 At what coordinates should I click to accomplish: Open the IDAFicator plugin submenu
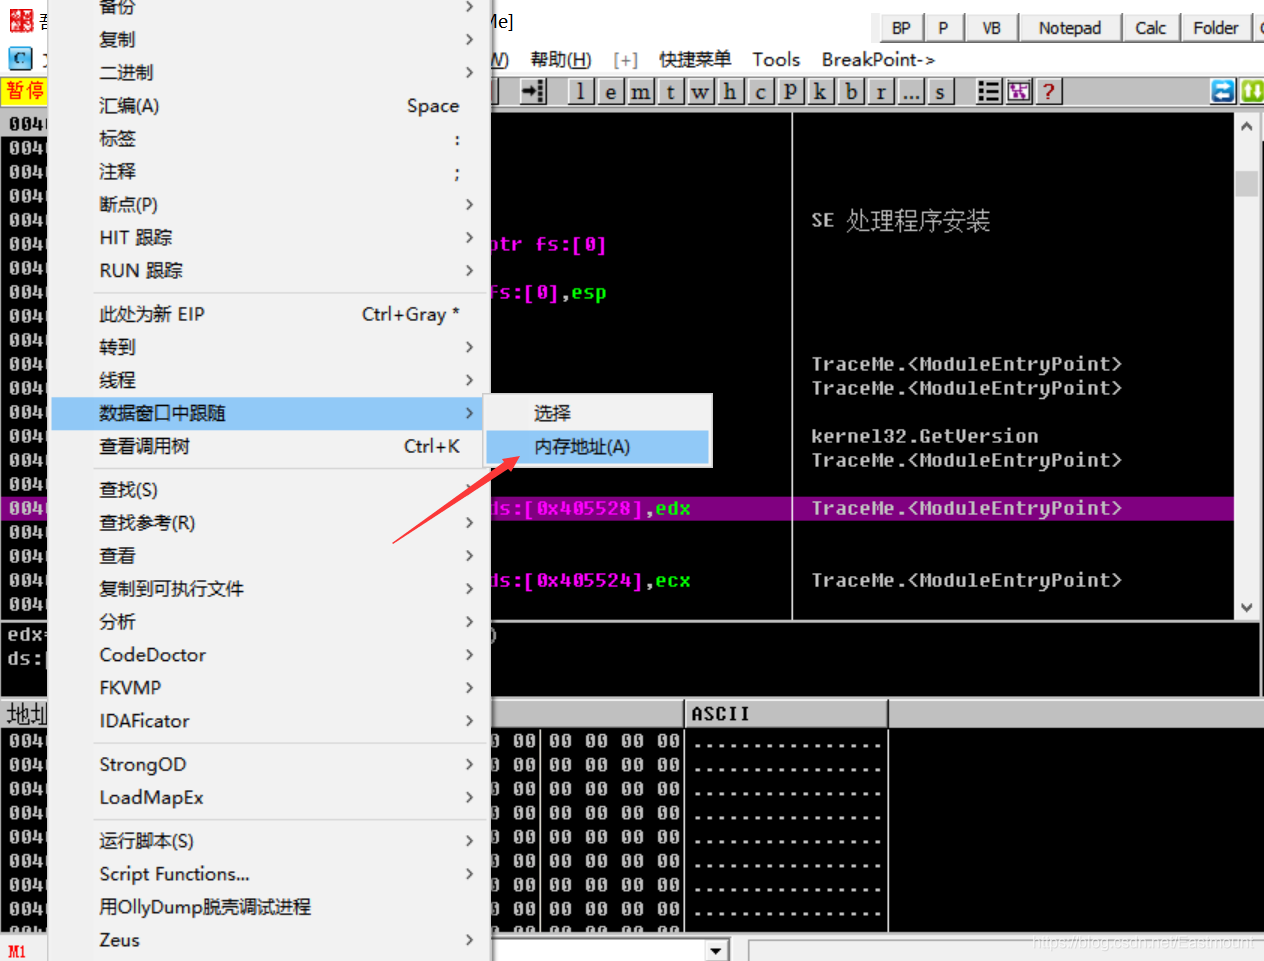(x=270, y=721)
